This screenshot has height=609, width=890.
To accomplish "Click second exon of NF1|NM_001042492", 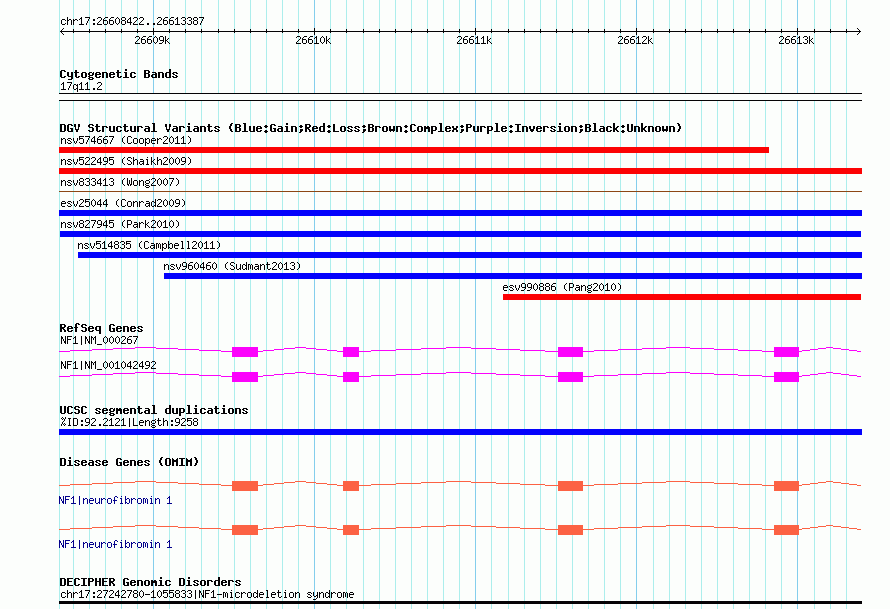I will 351,377.
